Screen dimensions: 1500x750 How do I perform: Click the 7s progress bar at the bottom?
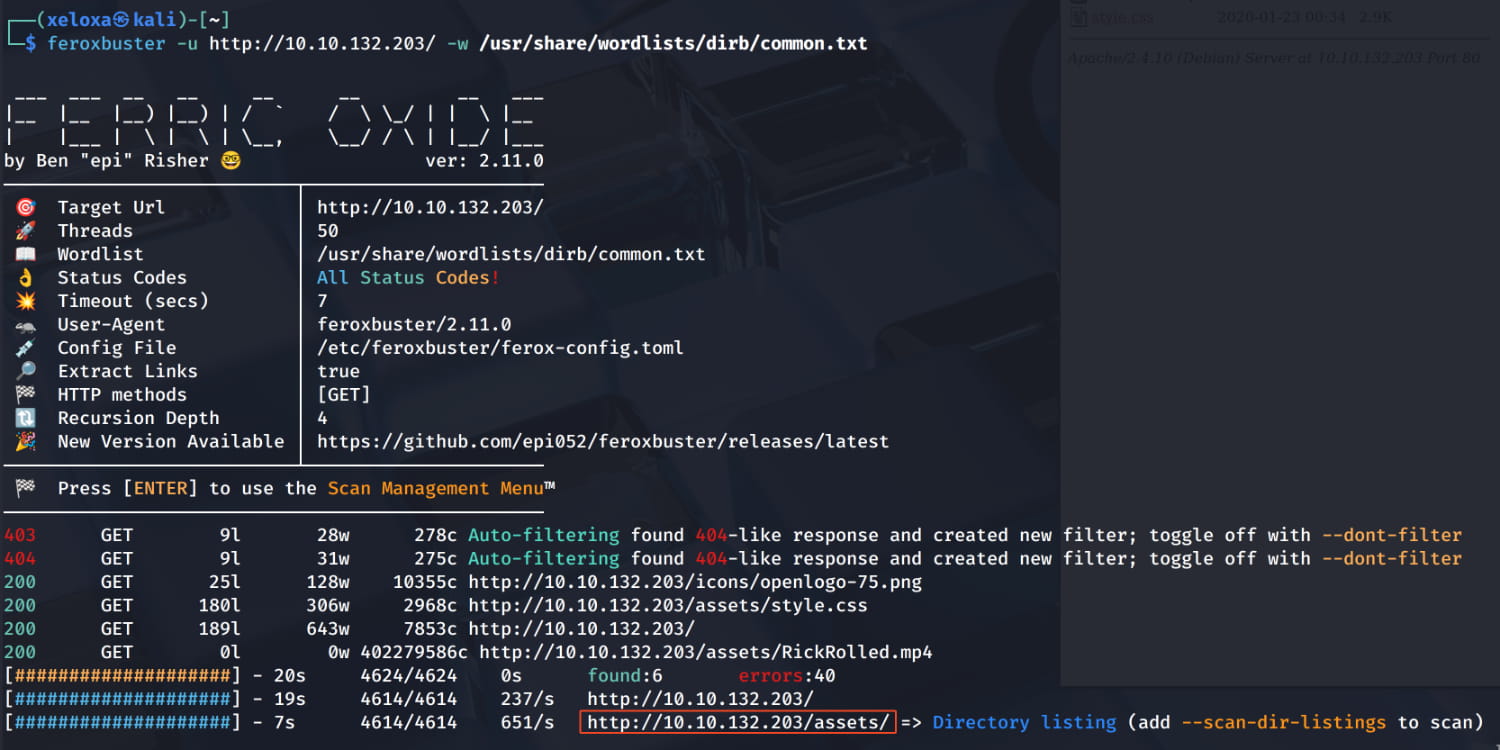click(x=122, y=722)
